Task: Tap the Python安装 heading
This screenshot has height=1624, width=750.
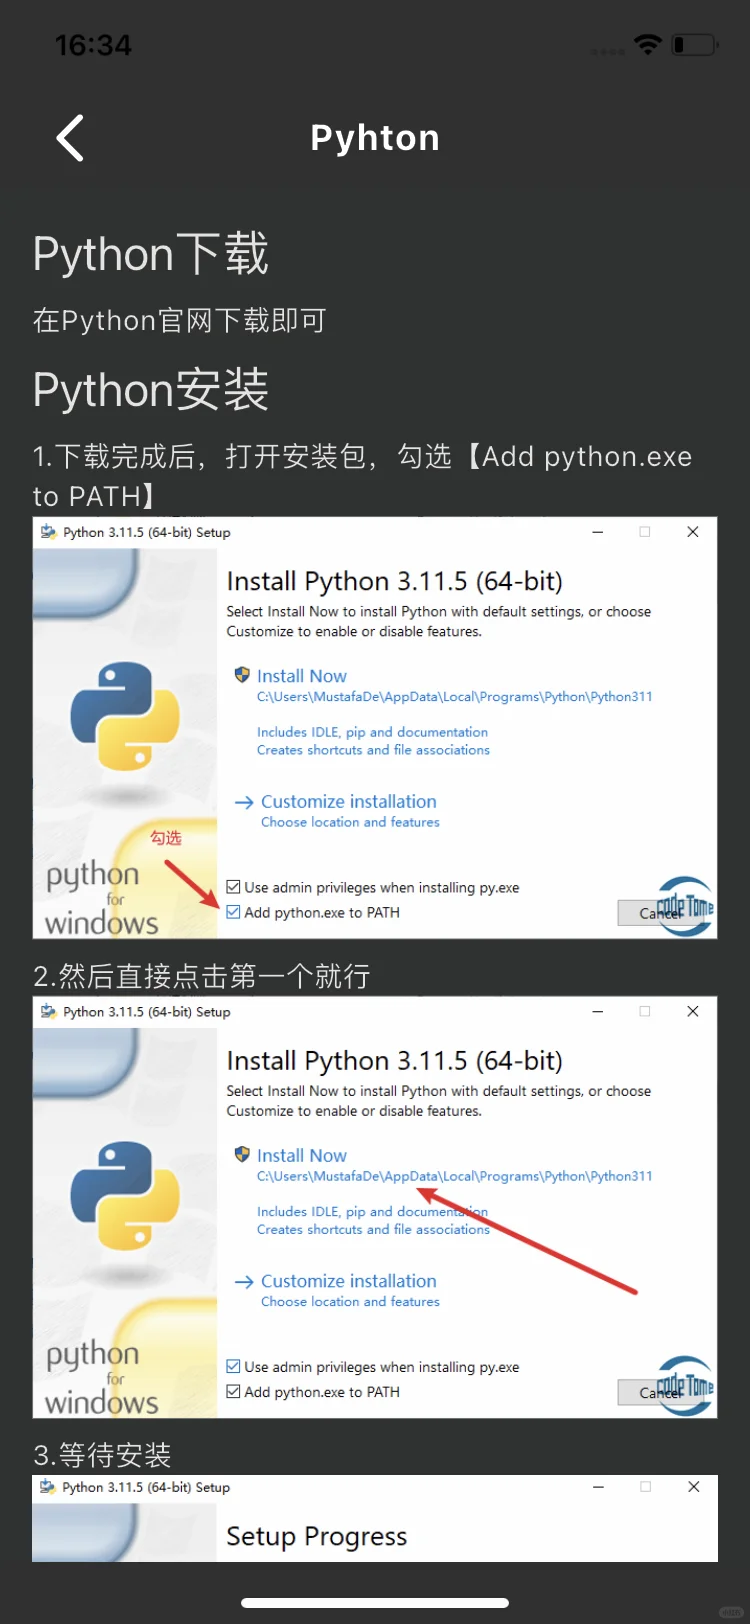Action: (x=151, y=390)
